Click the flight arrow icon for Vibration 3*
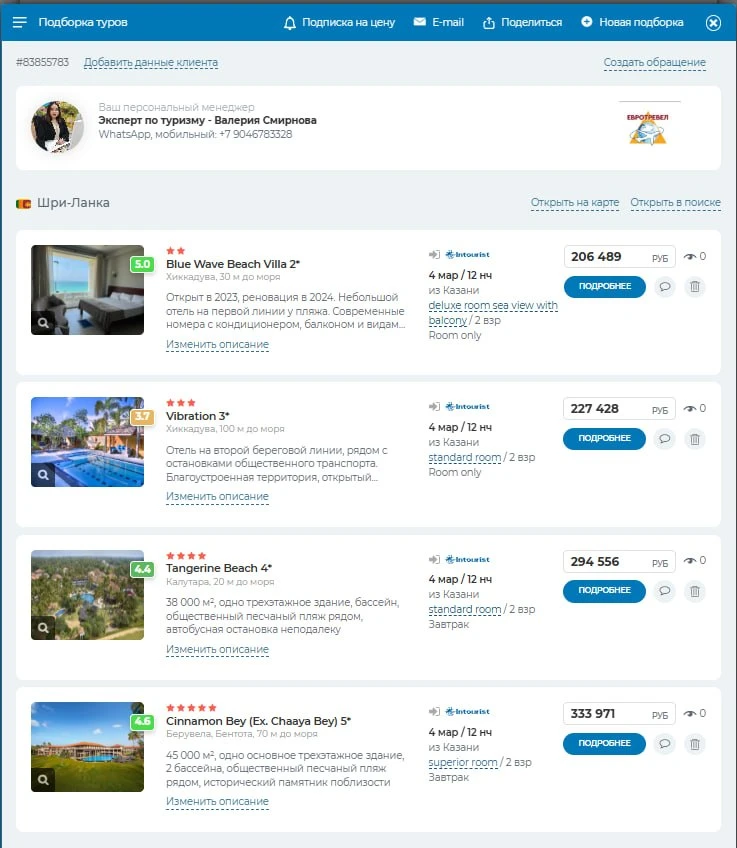The width and height of the screenshot is (737, 848). (x=434, y=406)
